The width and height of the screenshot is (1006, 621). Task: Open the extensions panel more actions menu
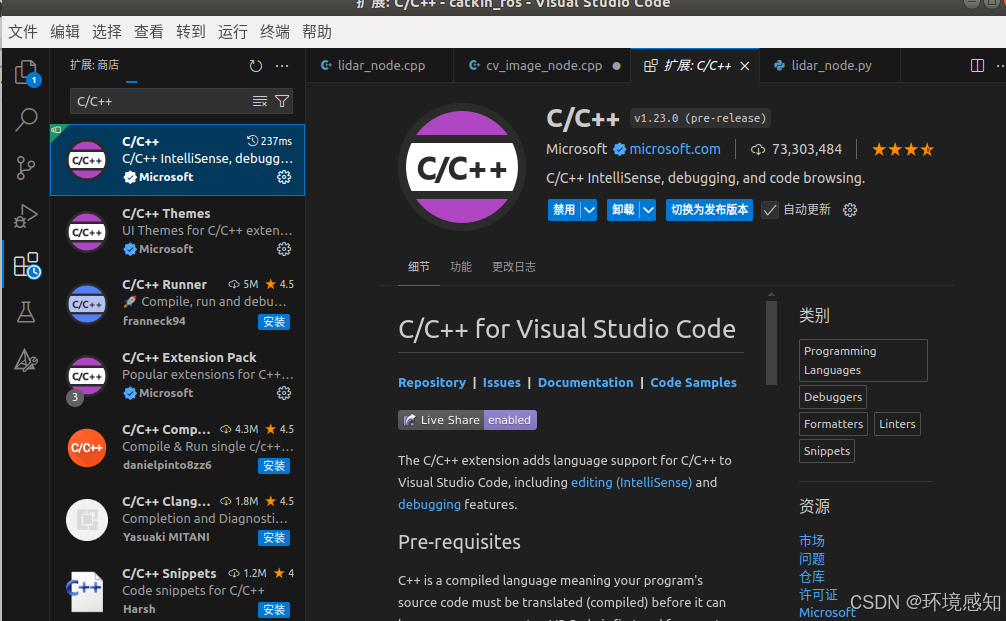[x=282, y=65]
